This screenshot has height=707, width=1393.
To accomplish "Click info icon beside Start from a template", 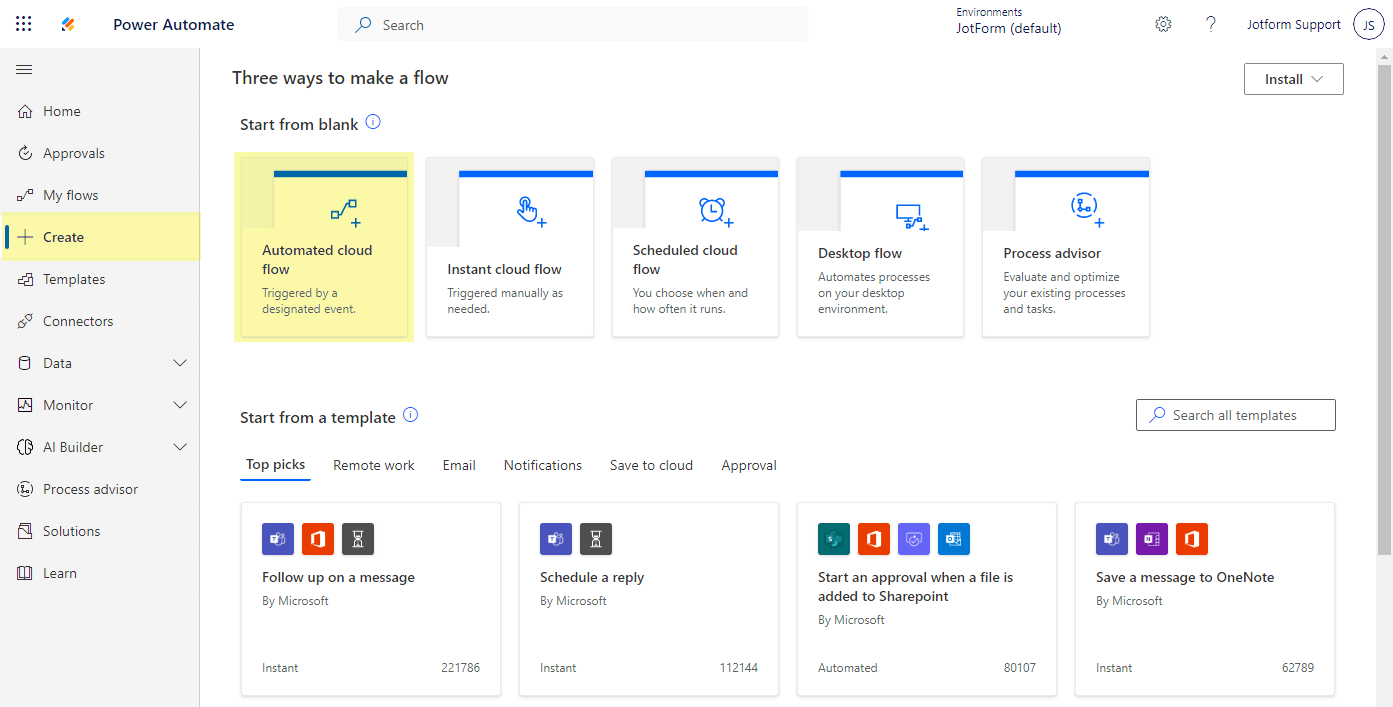I will [x=410, y=415].
